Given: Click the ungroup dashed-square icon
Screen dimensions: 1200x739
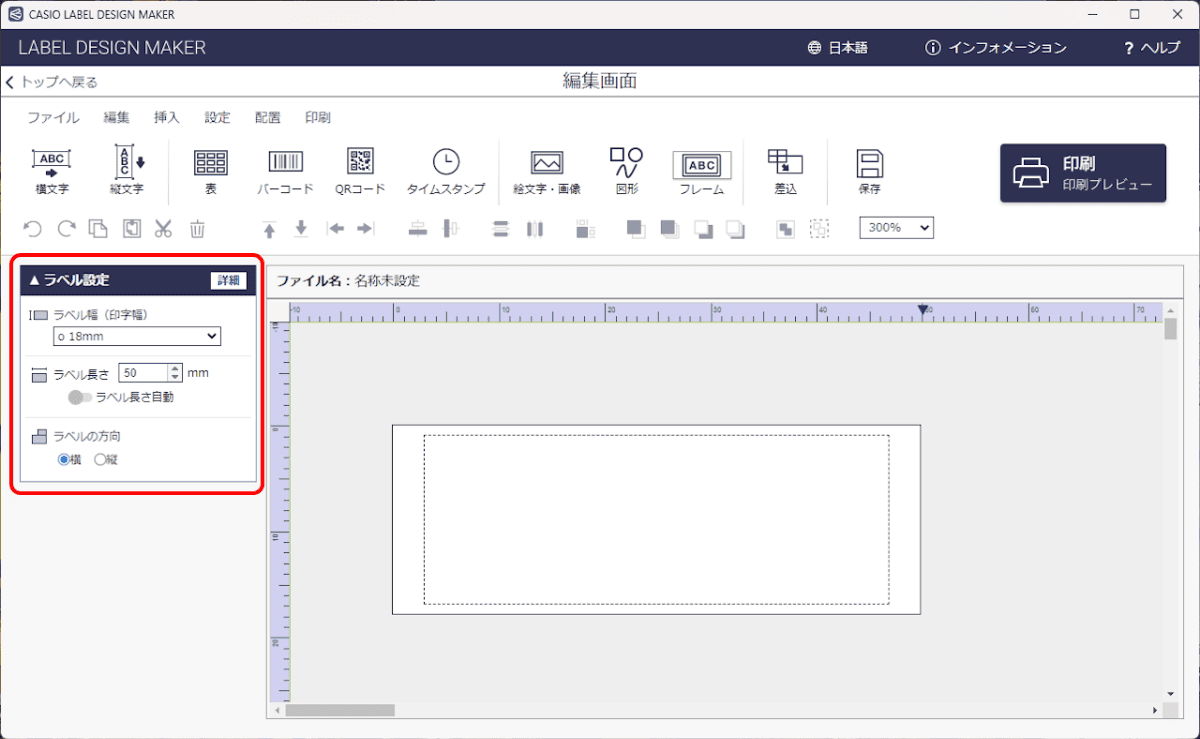Looking at the screenshot, I should click(820, 229).
